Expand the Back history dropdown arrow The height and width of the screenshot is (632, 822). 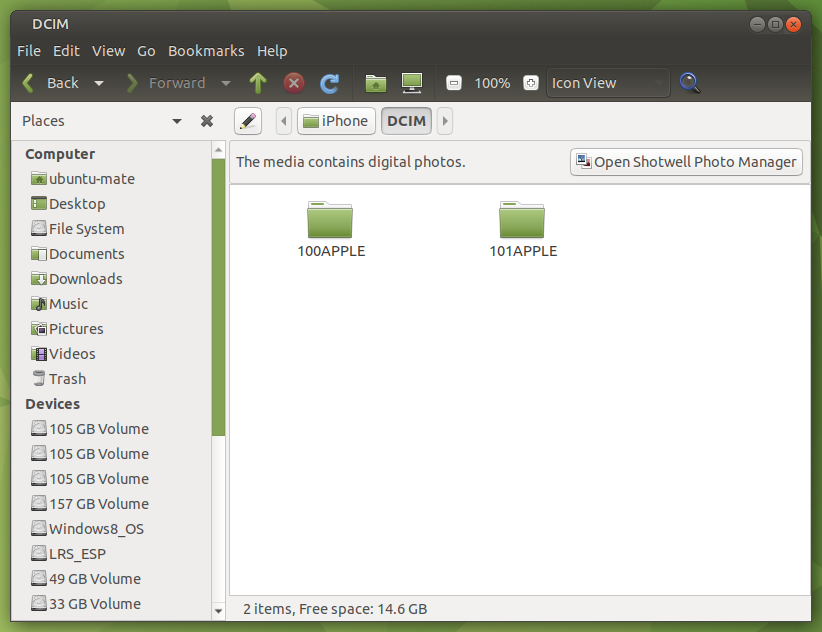pos(98,83)
